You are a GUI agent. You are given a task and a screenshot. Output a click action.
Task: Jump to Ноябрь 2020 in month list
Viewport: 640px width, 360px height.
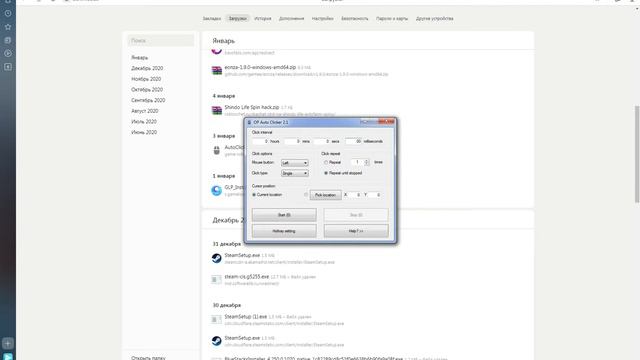[x=146, y=79]
